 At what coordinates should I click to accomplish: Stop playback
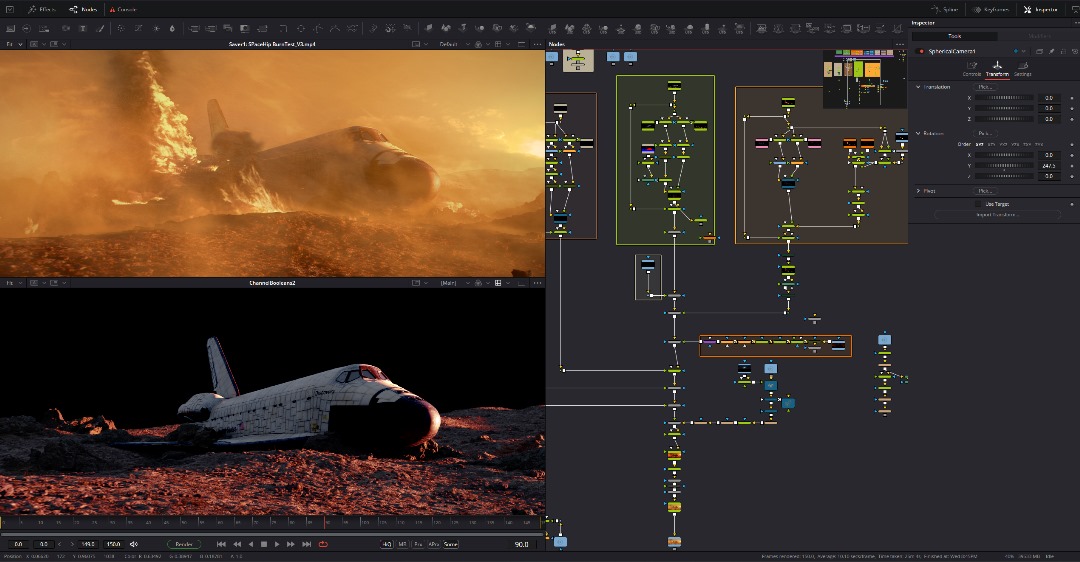(x=263, y=544)
